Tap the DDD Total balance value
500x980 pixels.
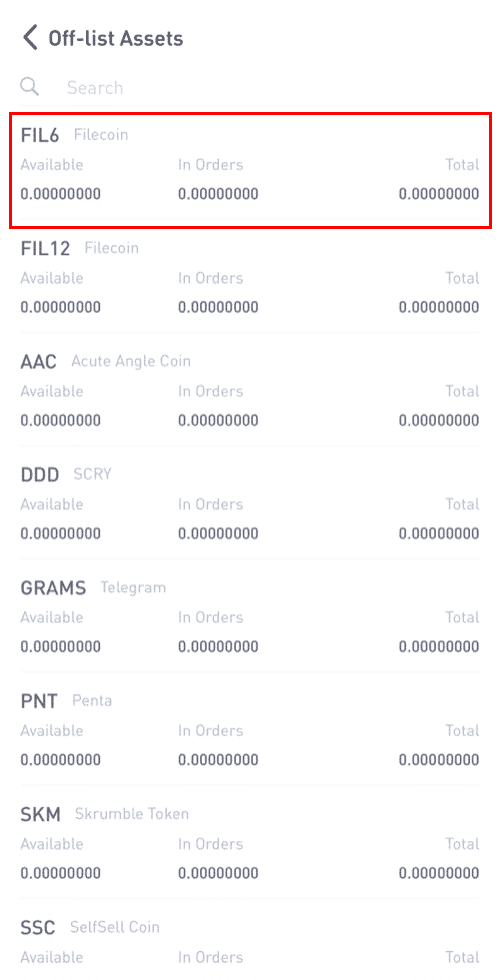439,533
